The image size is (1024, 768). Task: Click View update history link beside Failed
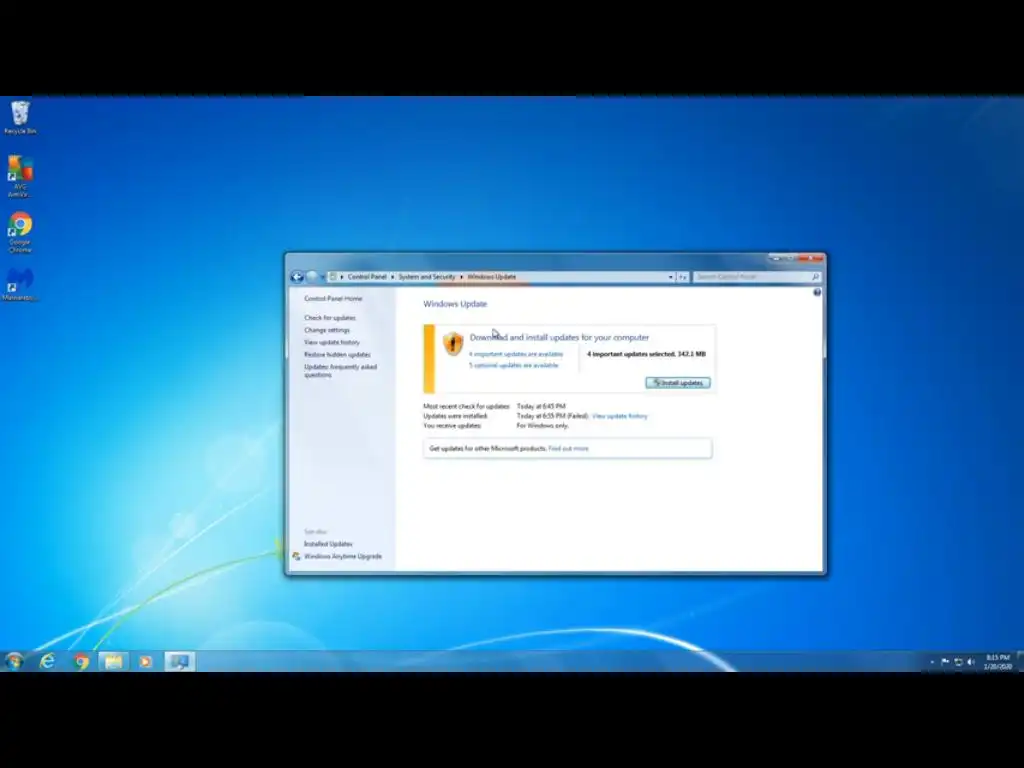(x=620, y=416)
